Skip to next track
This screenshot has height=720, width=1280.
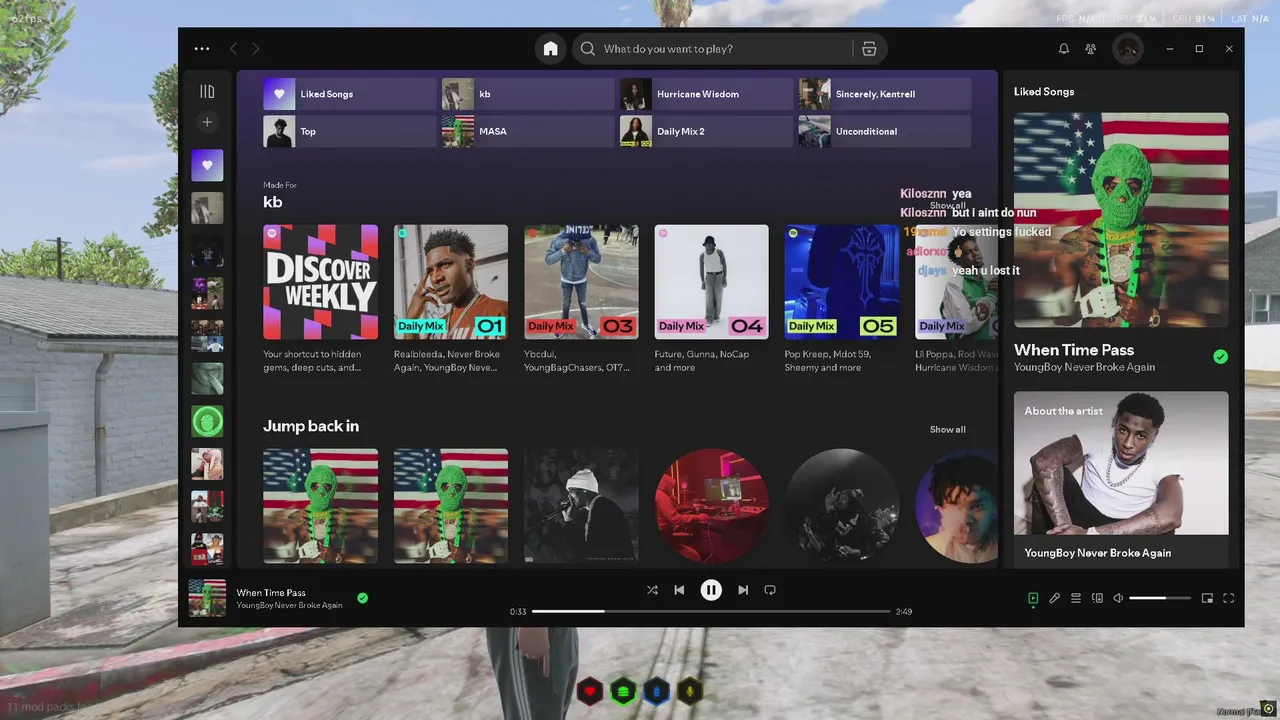[743, 590]
